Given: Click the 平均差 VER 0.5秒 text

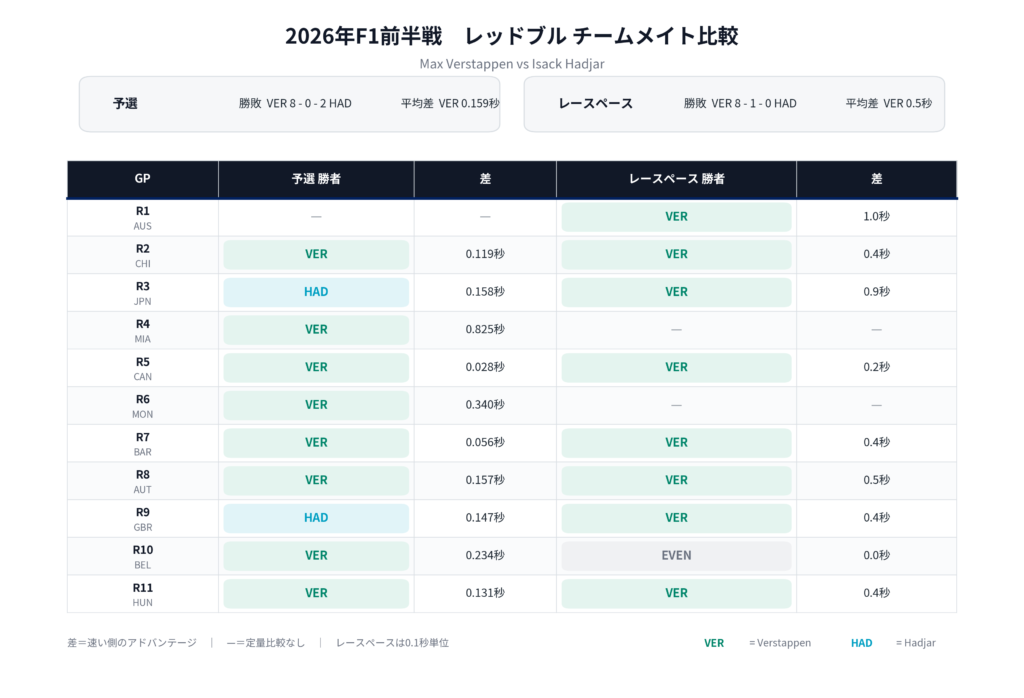Looking at the screenshot, I should 889,104.
